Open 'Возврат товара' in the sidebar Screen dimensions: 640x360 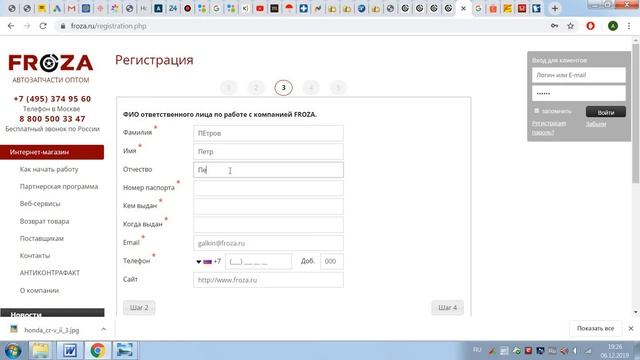click(x=44, y=221)
